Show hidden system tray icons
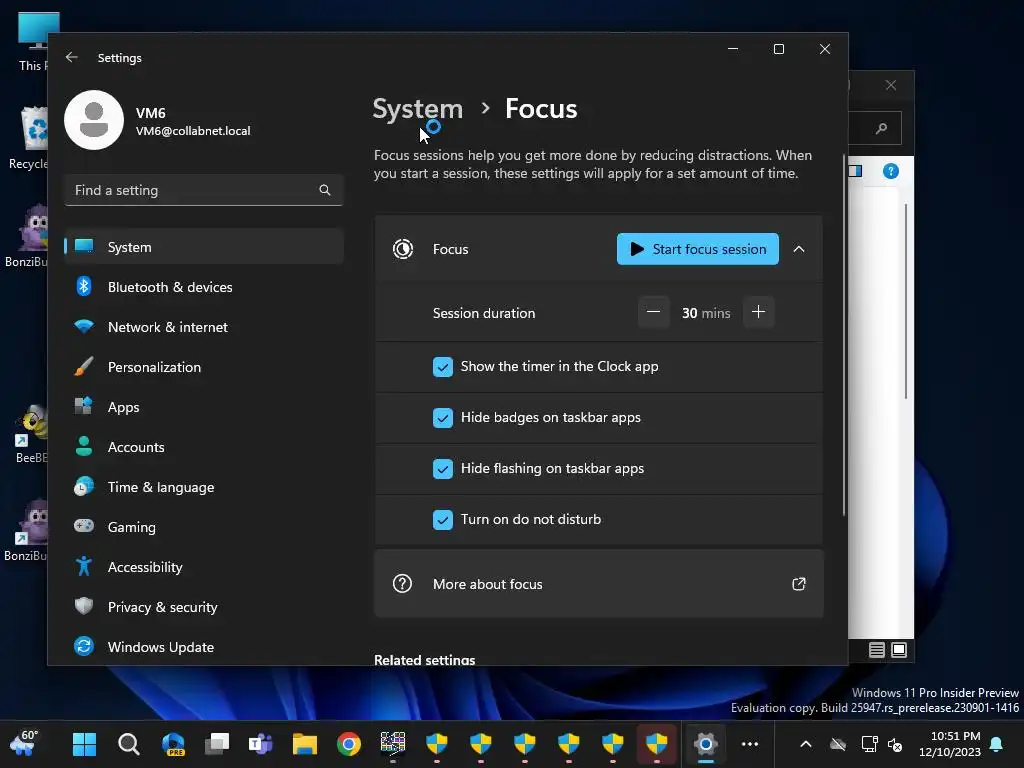Screen dimensions: 1024x768 pos(806,744)
